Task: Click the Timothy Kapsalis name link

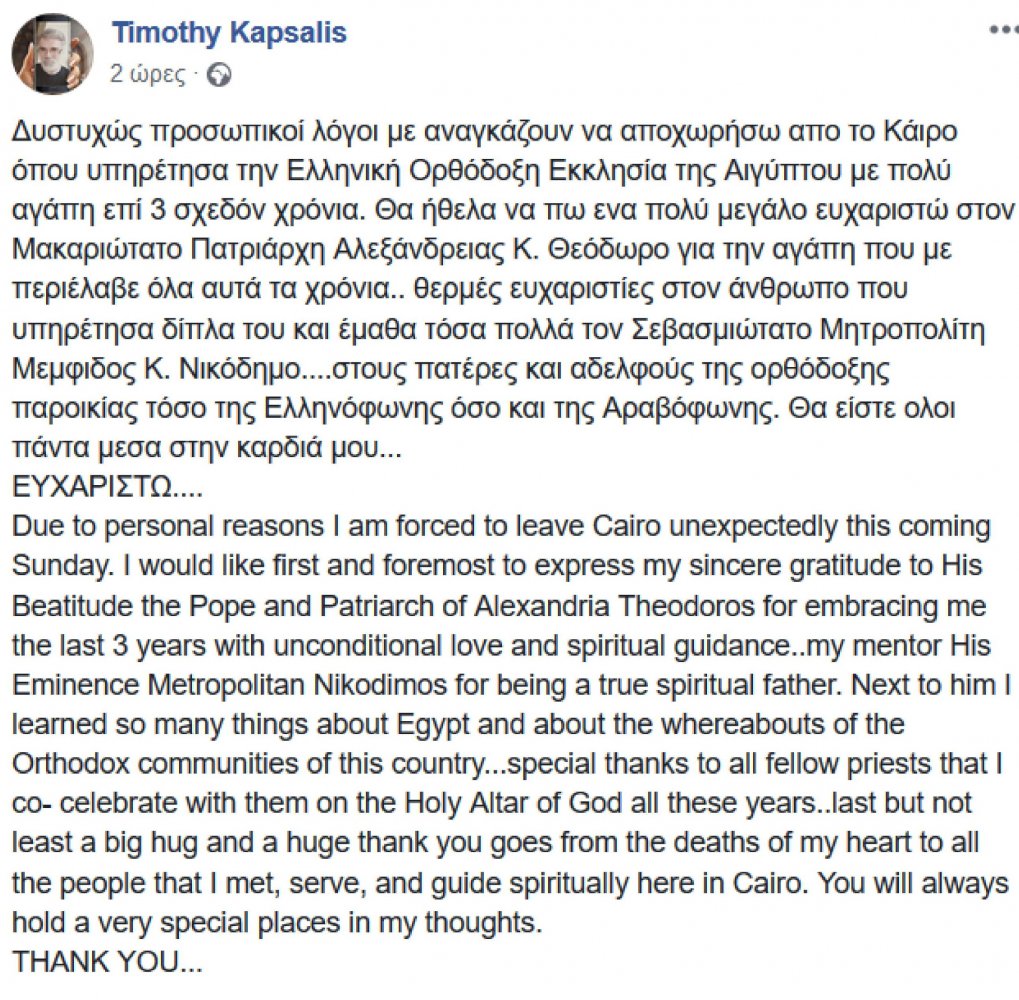Action: click(x=229, y=32)
